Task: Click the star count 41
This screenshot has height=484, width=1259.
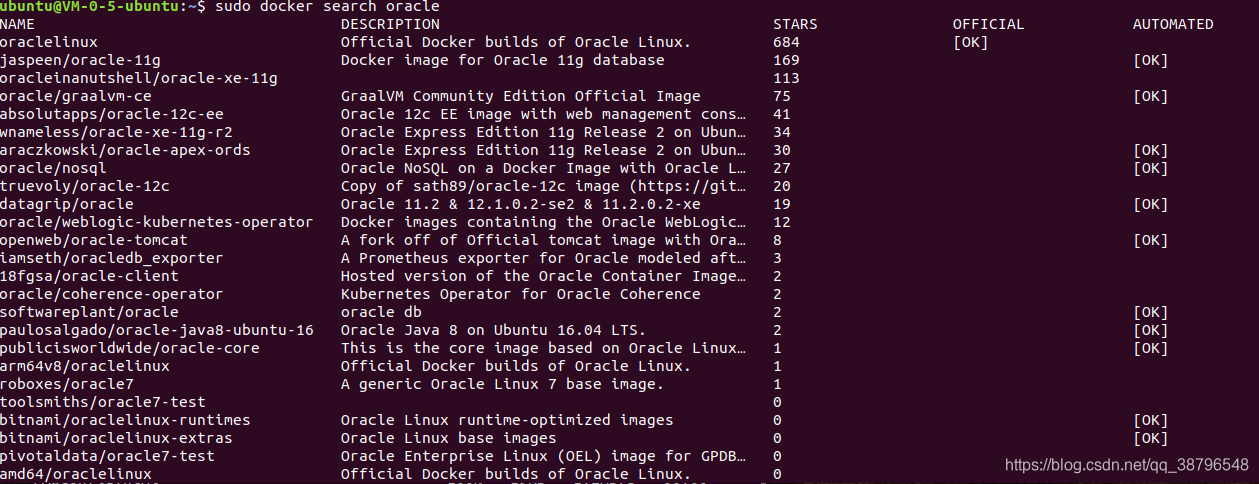Action: pos(782,114)
